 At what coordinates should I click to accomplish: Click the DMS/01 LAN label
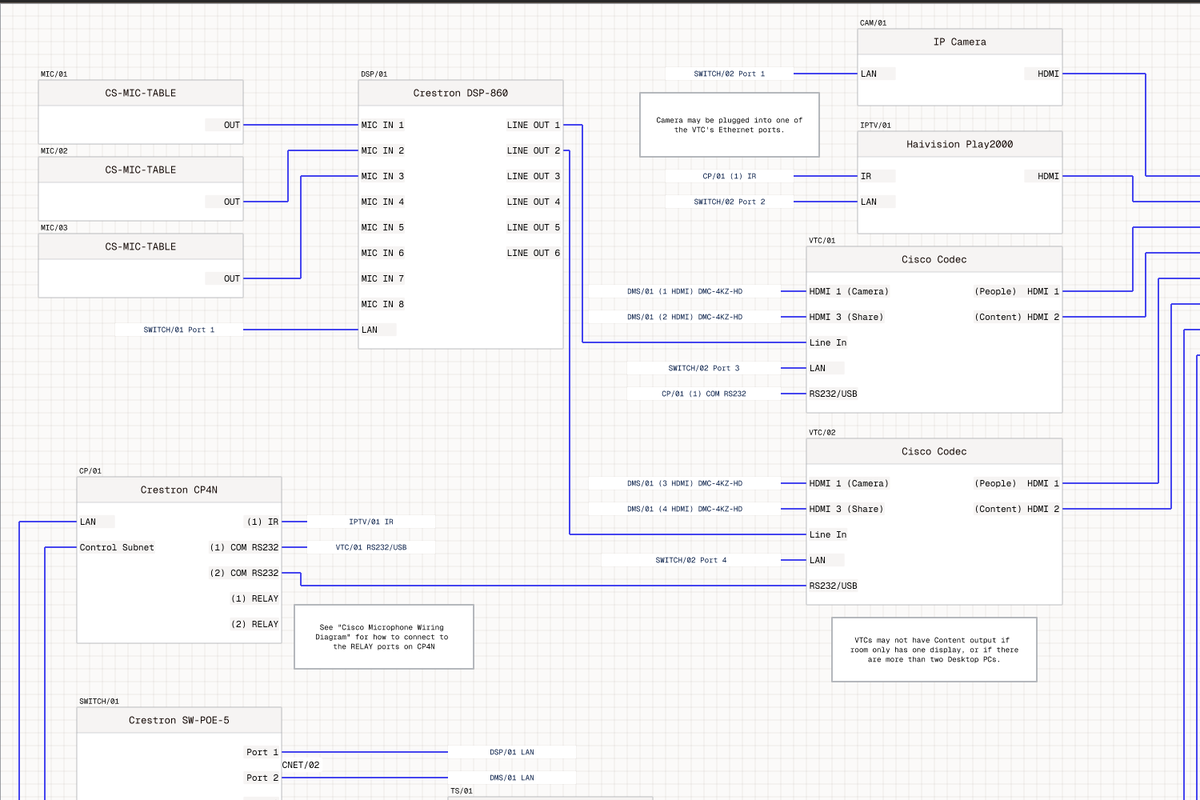point(512,778)
